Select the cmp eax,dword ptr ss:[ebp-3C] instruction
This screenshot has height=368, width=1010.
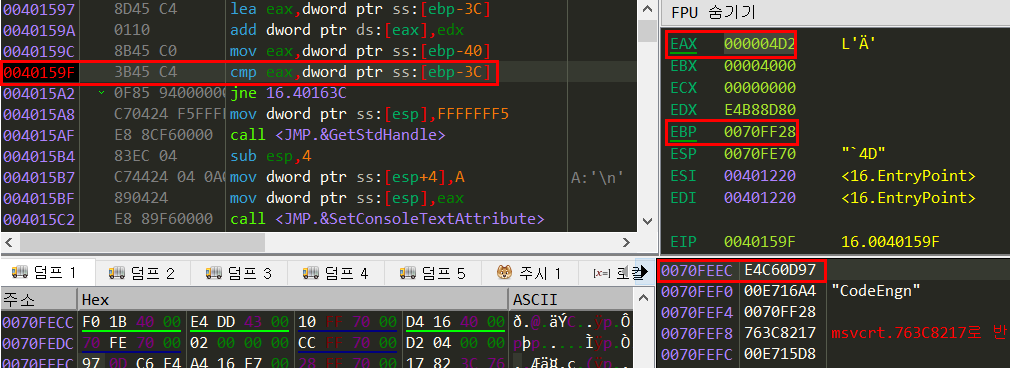coord(361,72)
